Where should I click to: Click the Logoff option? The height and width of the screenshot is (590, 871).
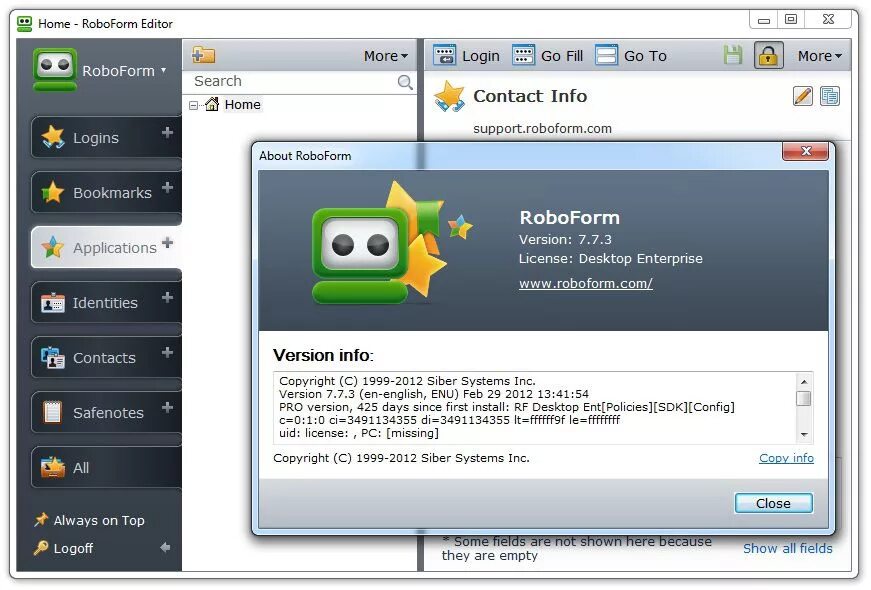63,548
